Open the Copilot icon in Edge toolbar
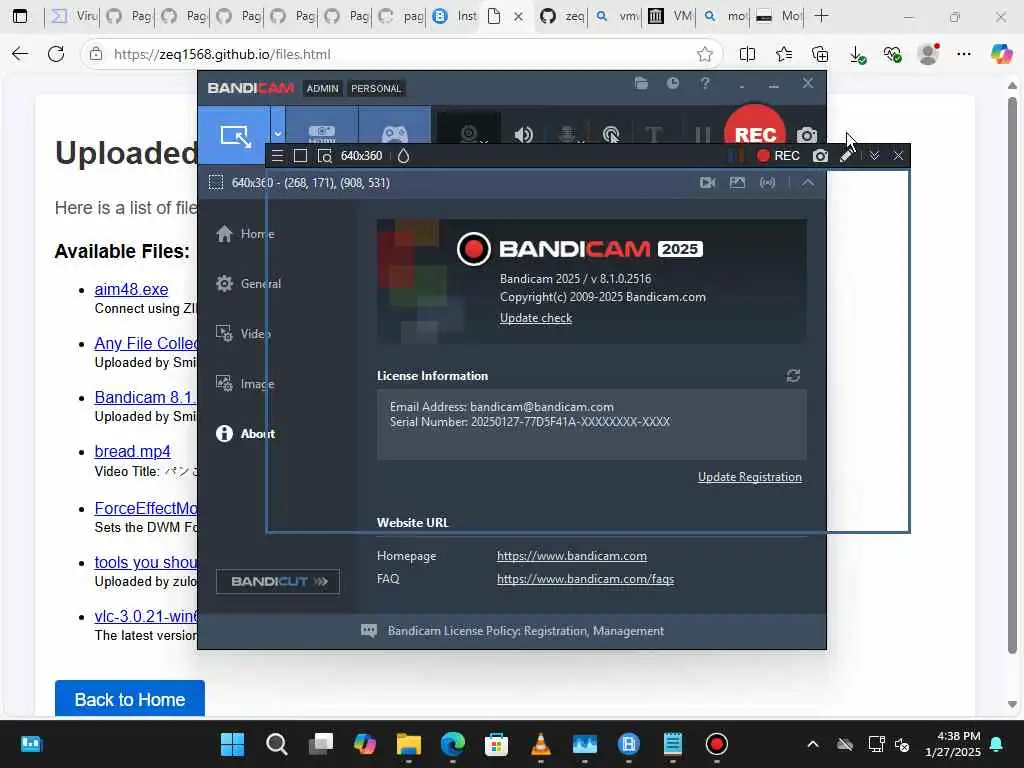 pos(1001,54)
